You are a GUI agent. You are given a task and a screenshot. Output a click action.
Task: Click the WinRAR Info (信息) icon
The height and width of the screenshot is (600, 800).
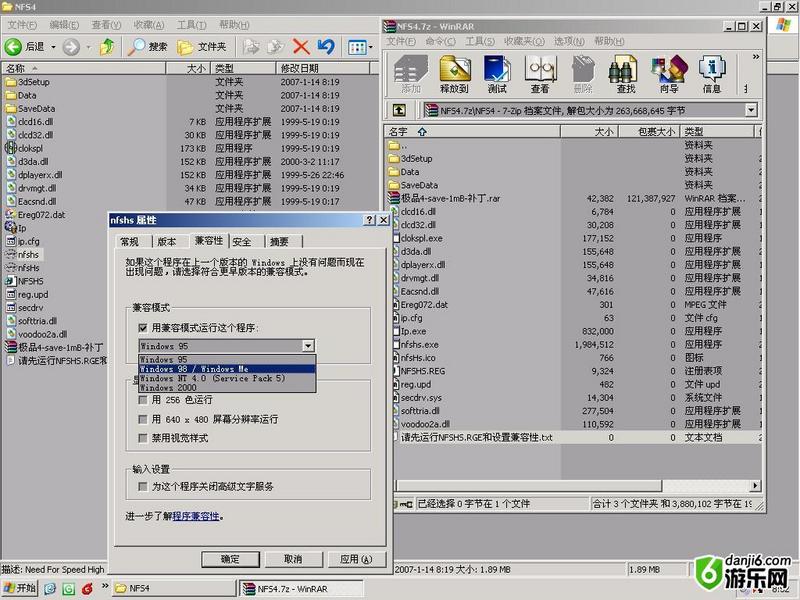tap(712, 74)
